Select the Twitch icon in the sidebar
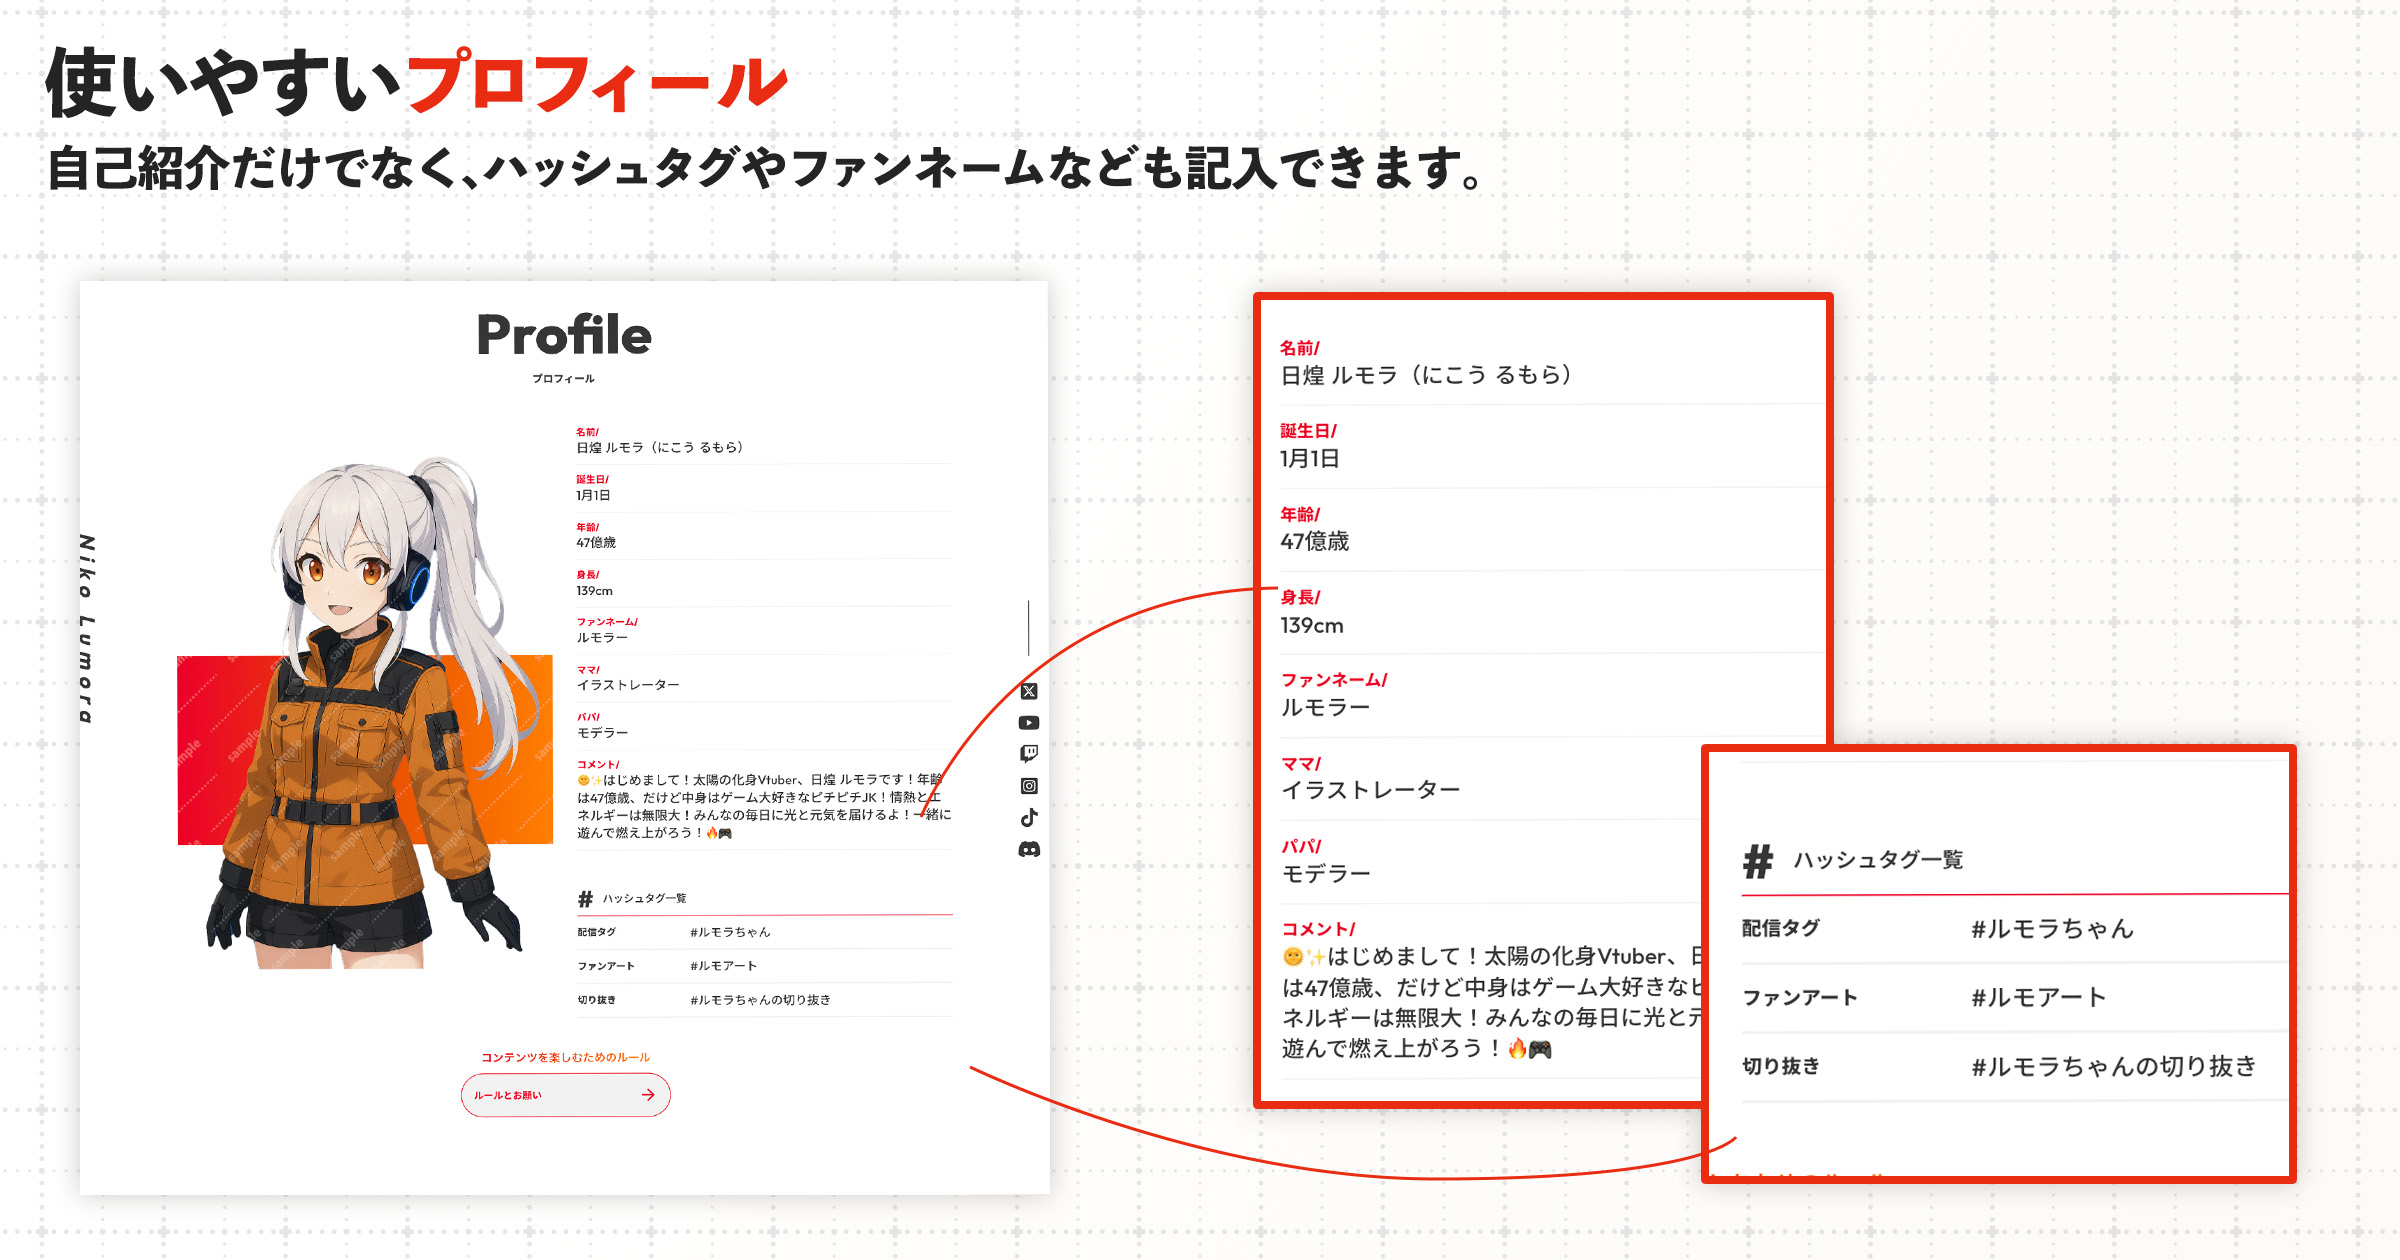2400x1260 pixels. [1029, 754]
